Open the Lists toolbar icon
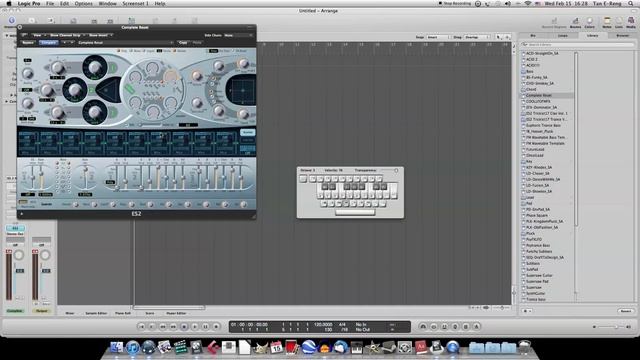 point(619,22)
